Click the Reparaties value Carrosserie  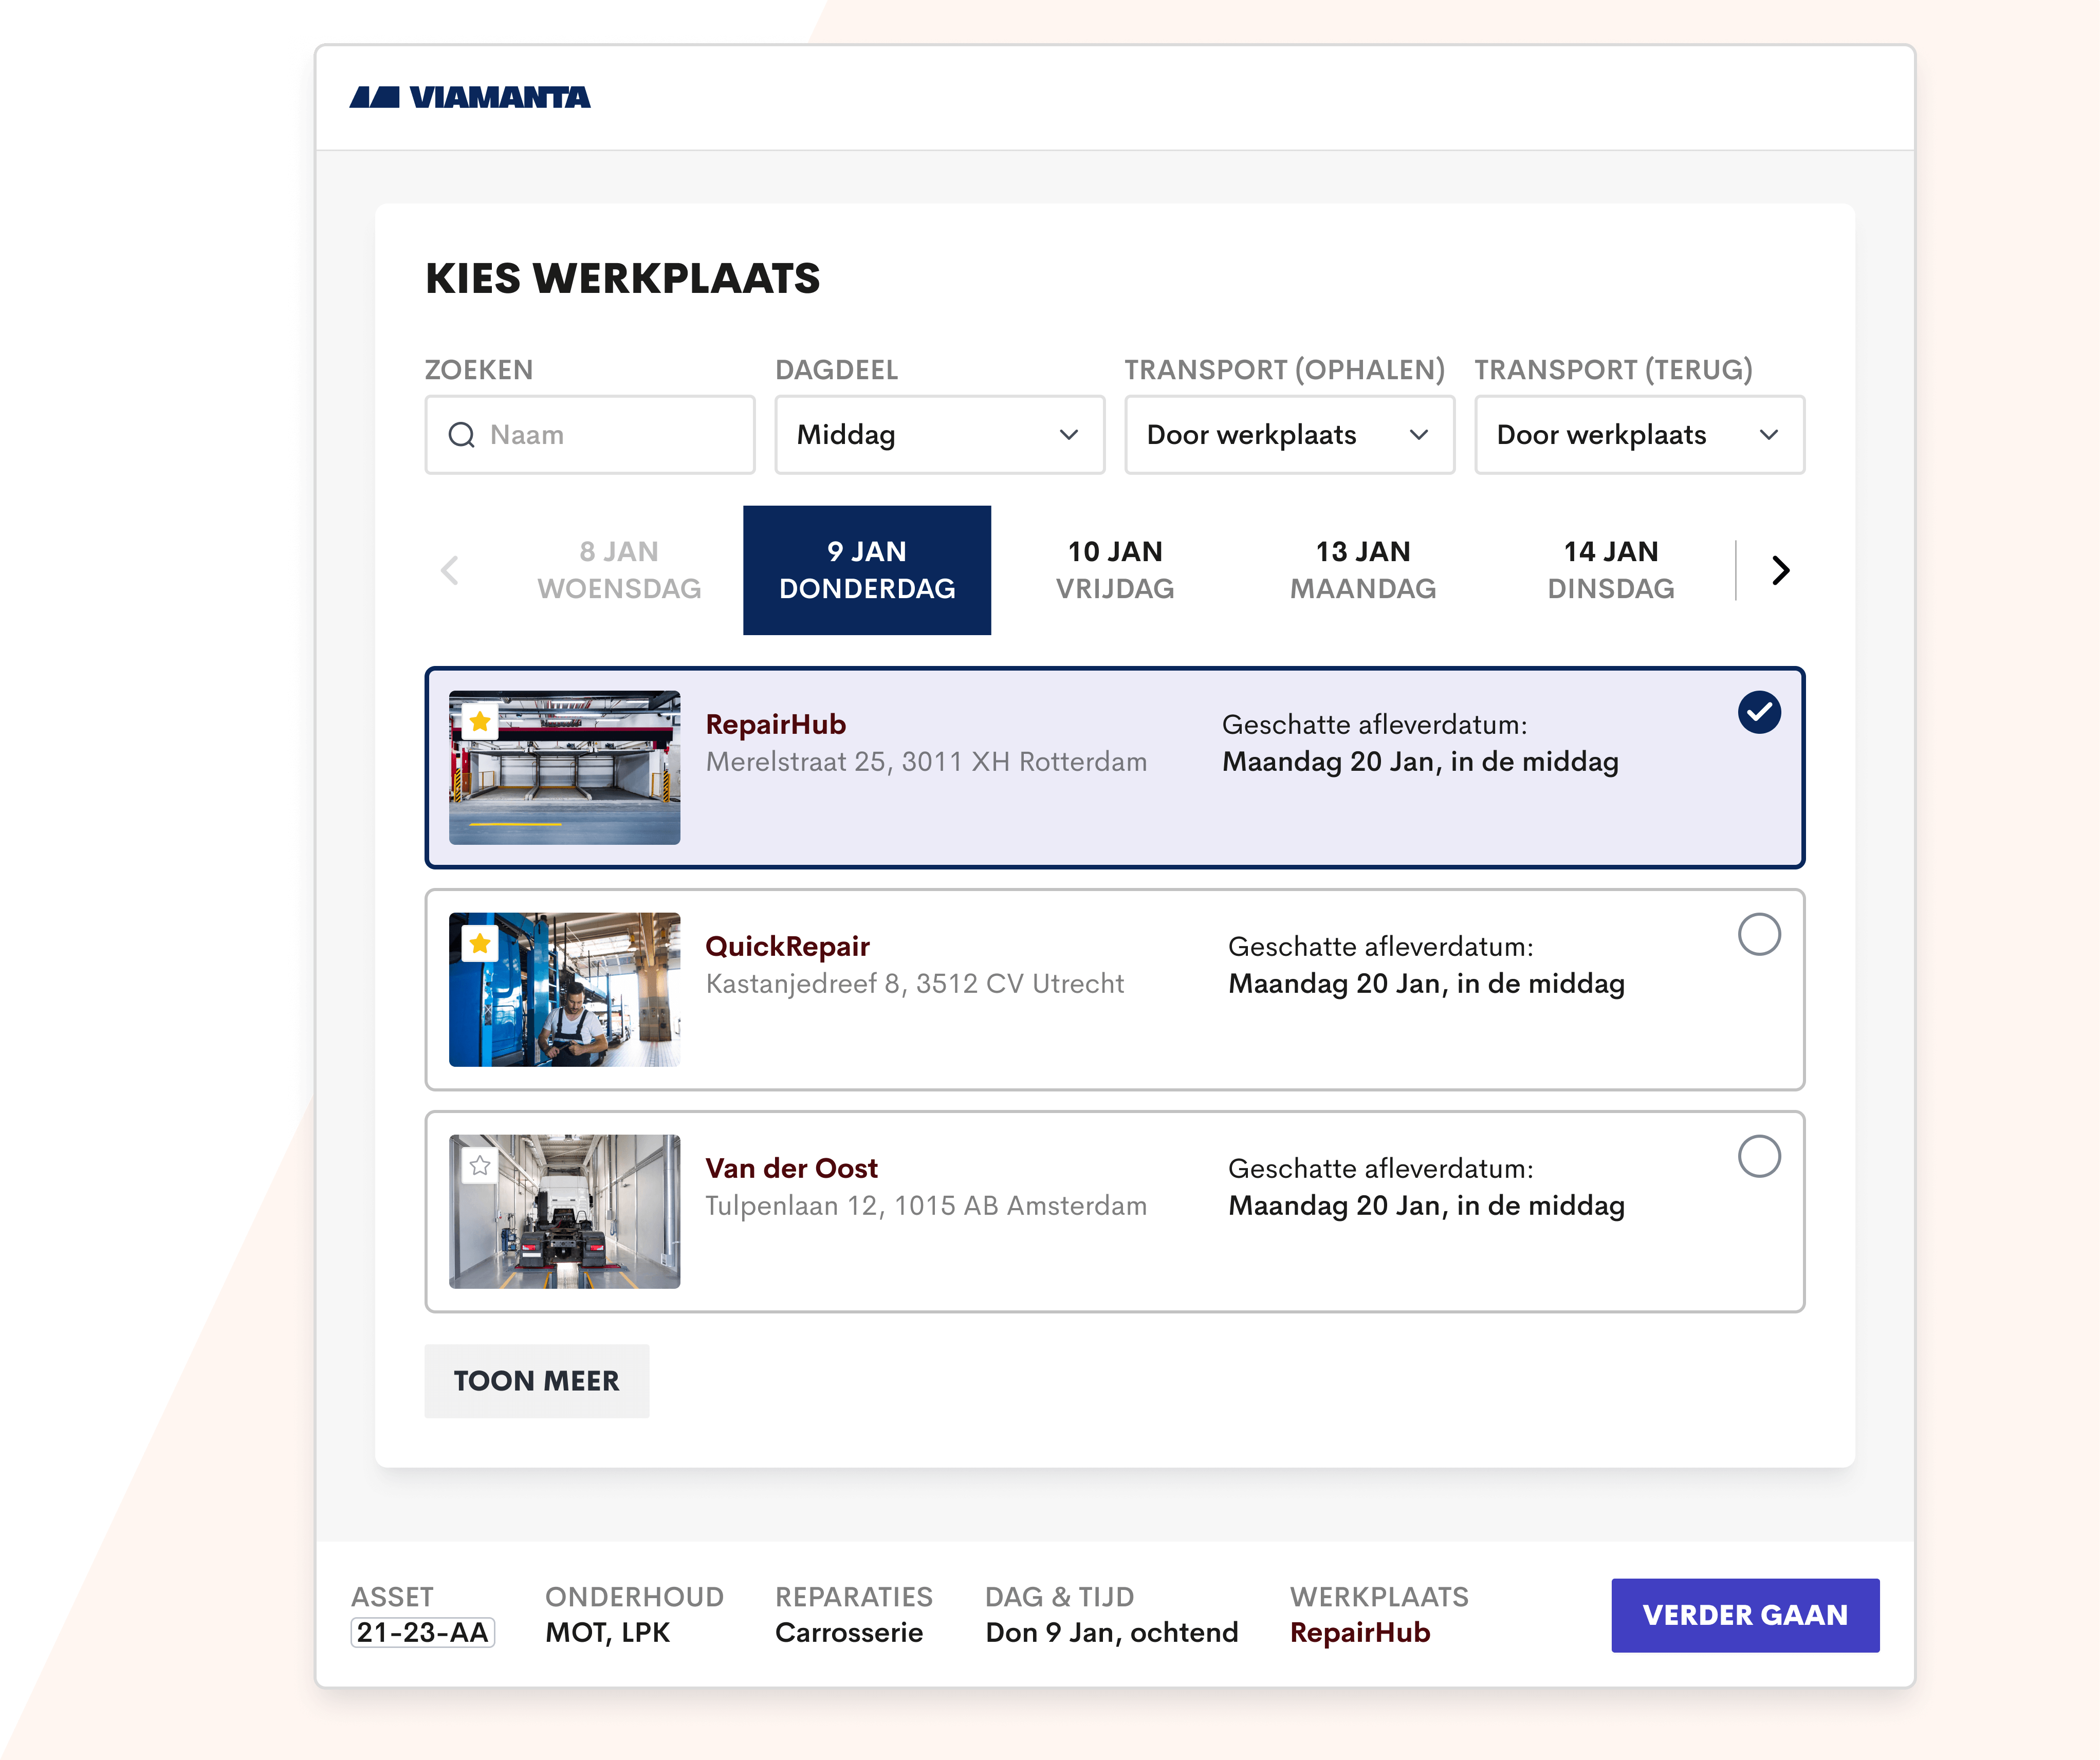849,1633
